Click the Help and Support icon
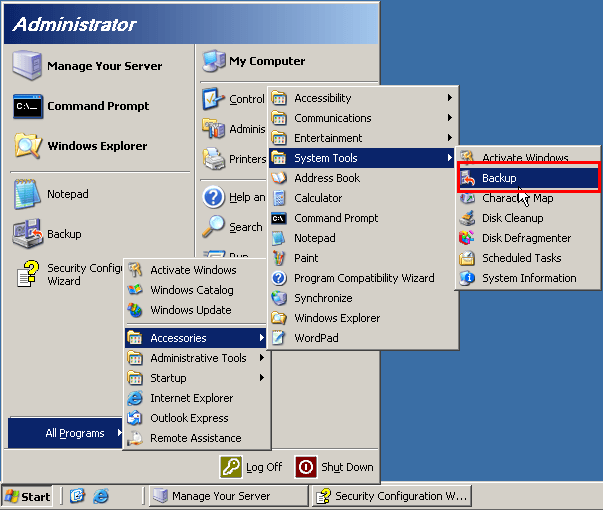This screenshot has height=510, width=603. [213, 197]
